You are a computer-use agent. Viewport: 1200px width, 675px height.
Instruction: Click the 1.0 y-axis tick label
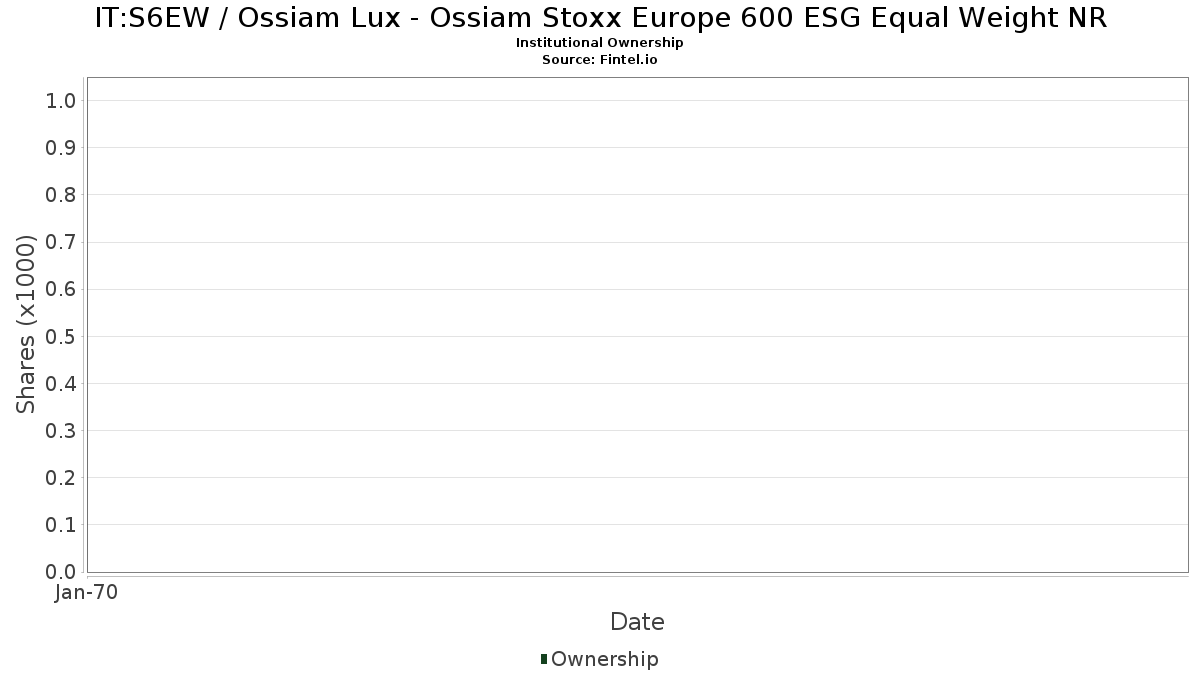(61, 101)
